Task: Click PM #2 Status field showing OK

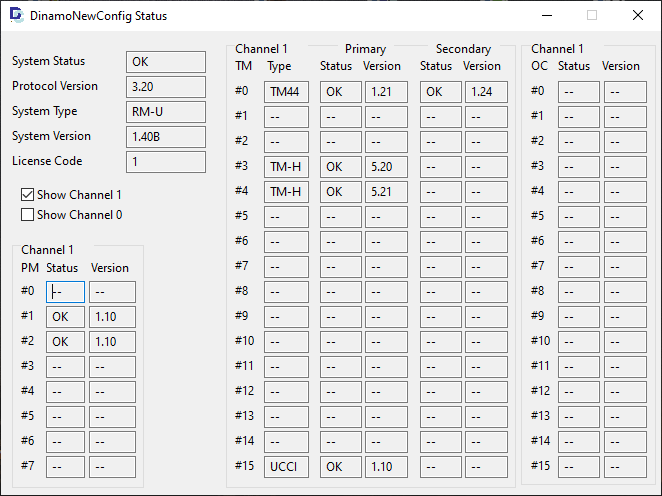Action: [65, 342]
